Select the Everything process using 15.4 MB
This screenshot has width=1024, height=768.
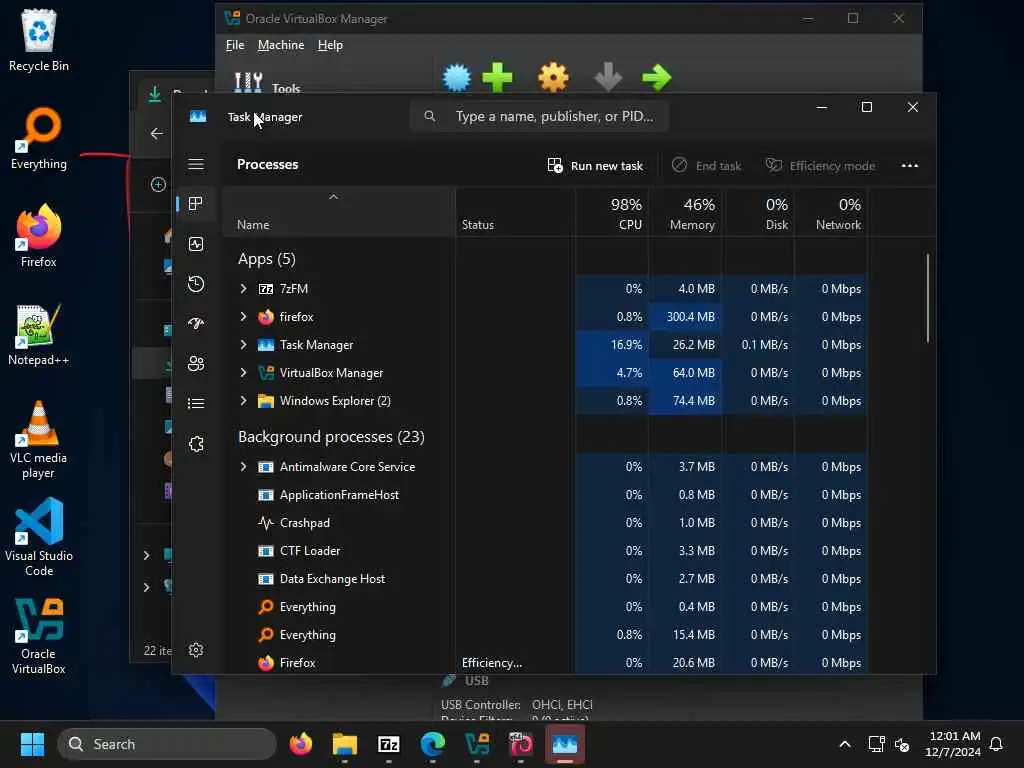tap(545, 635)
